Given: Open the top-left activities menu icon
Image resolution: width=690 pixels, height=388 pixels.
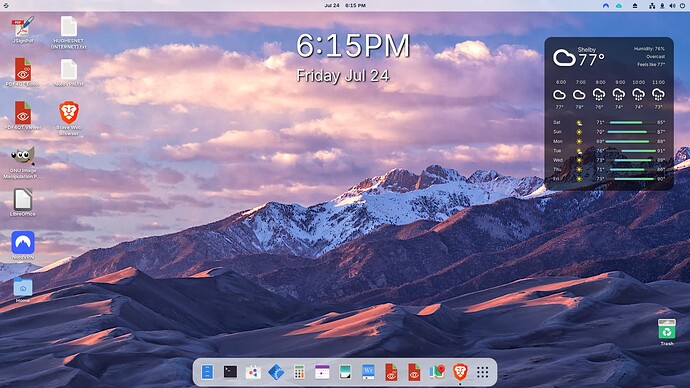Looking at the screenshot, I should tap(6, 6).
